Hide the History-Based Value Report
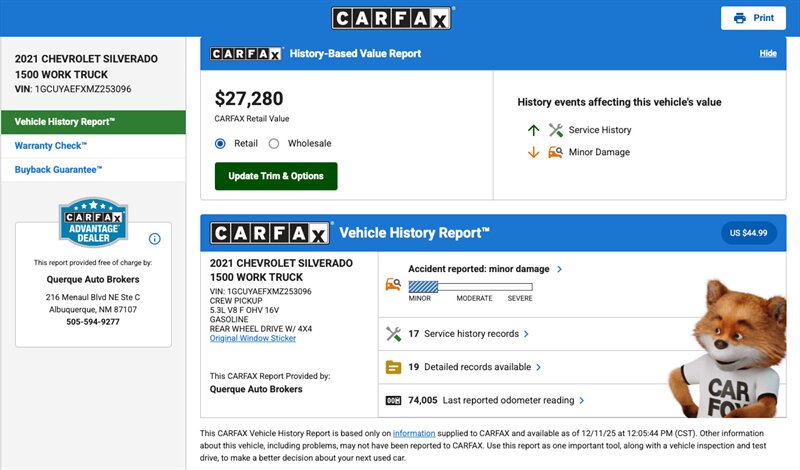Screen dimensions: 800x470 768,53
